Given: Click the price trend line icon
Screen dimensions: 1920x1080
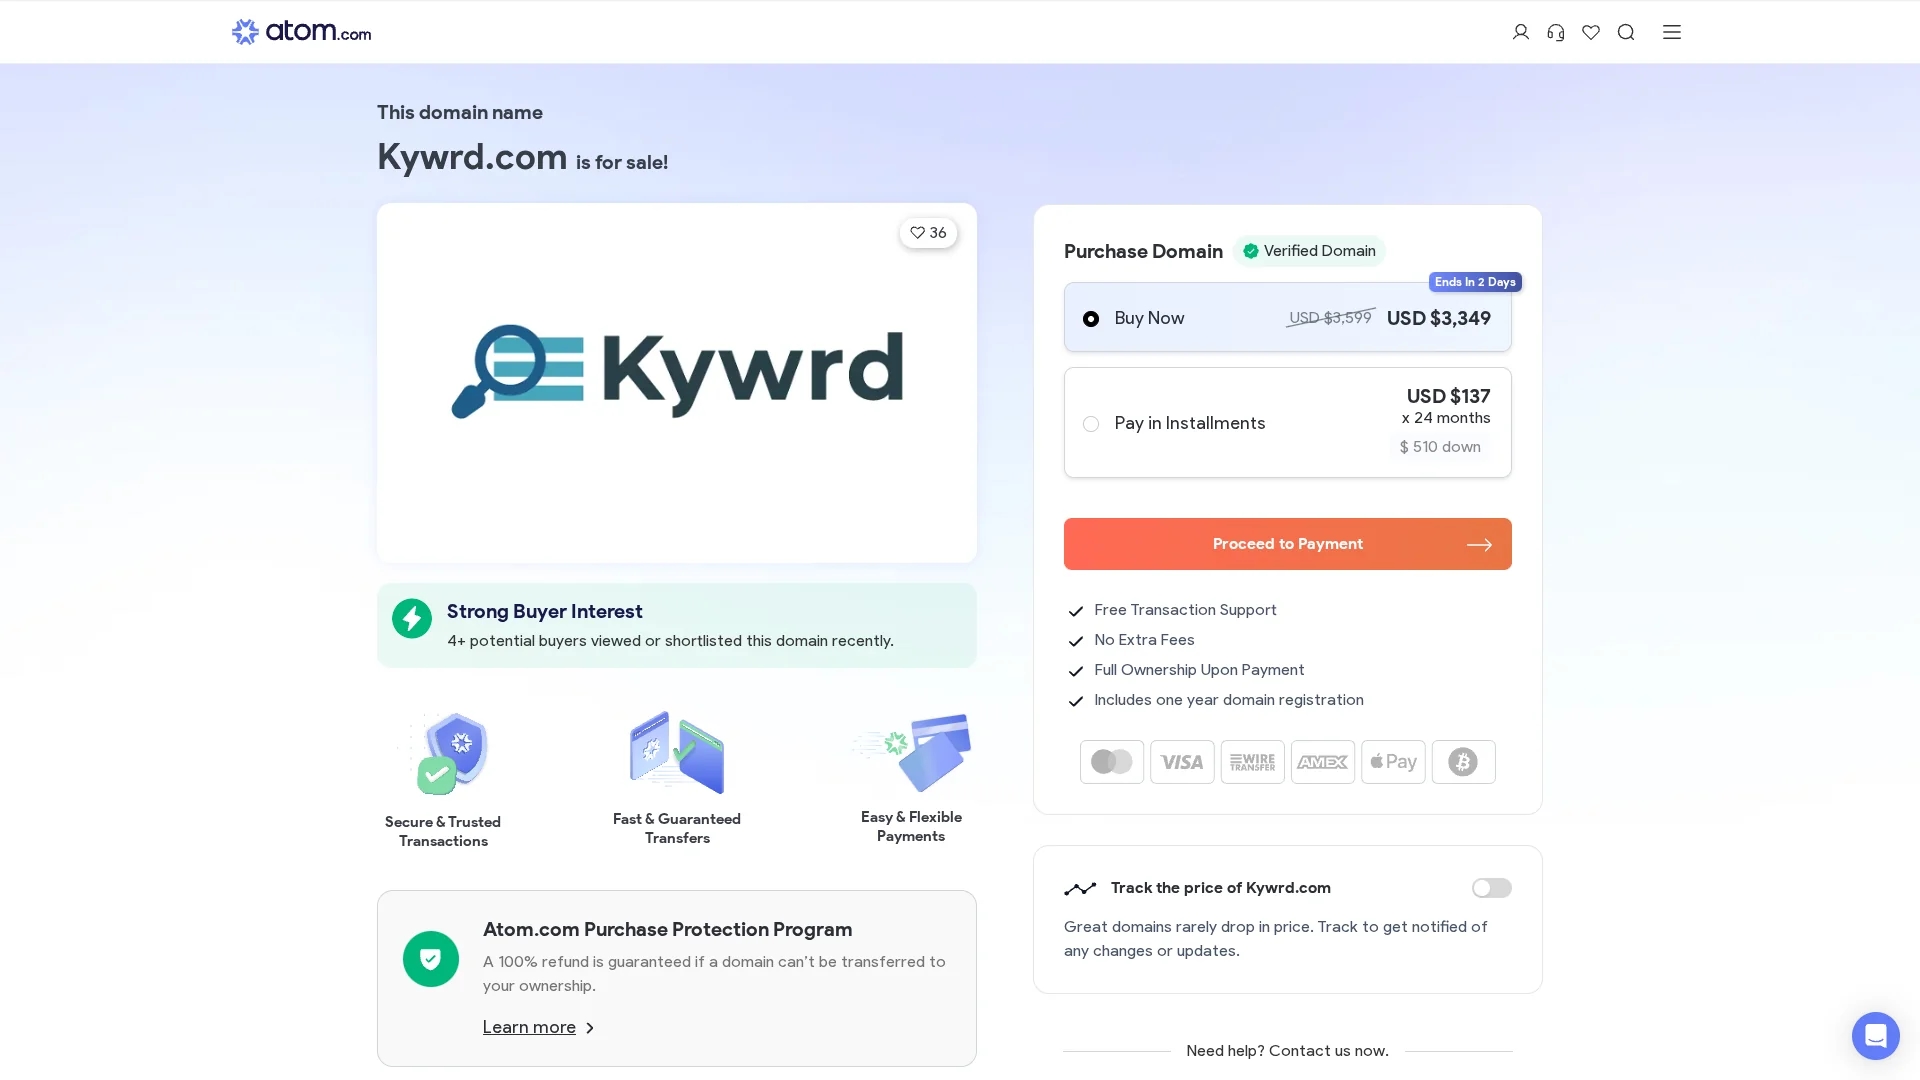Looking at the screenshot, I should 1080,888.
